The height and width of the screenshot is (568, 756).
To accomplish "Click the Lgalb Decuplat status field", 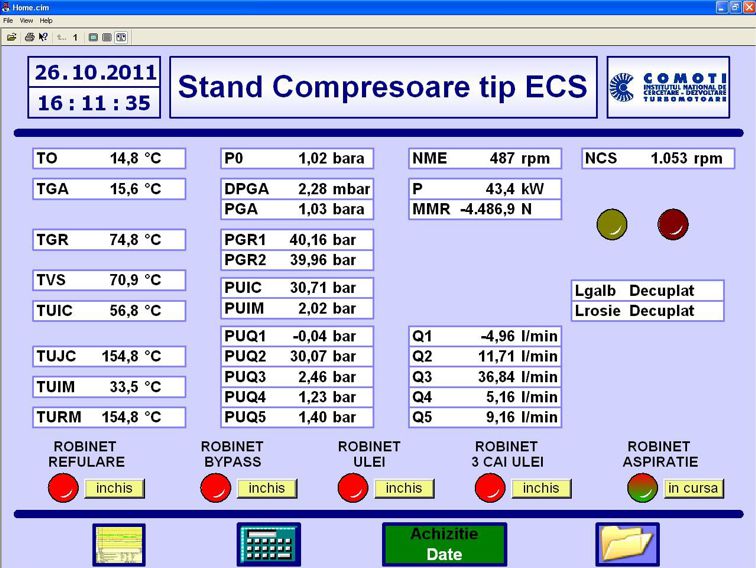I will pyautogui.click(x=648, y=291).
